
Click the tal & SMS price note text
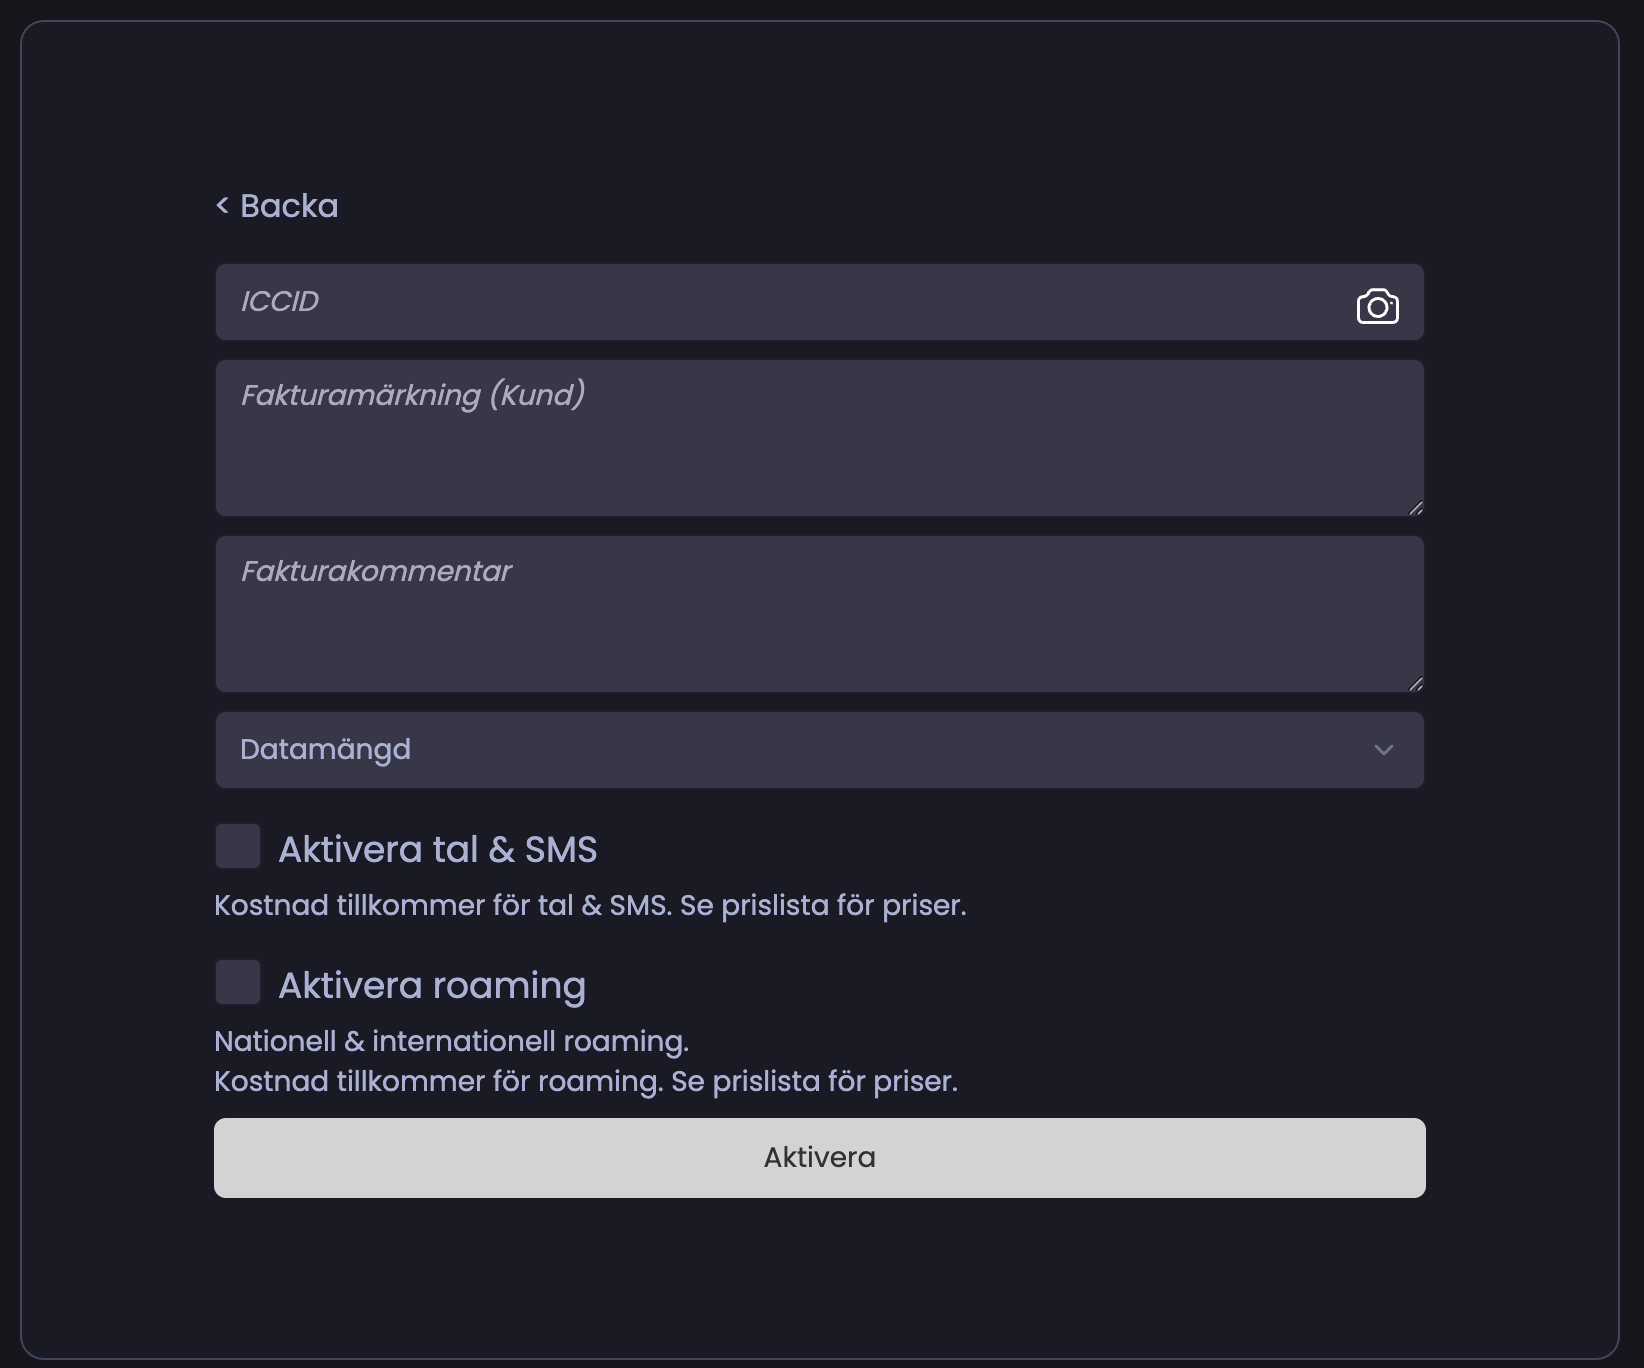[590, 906]
